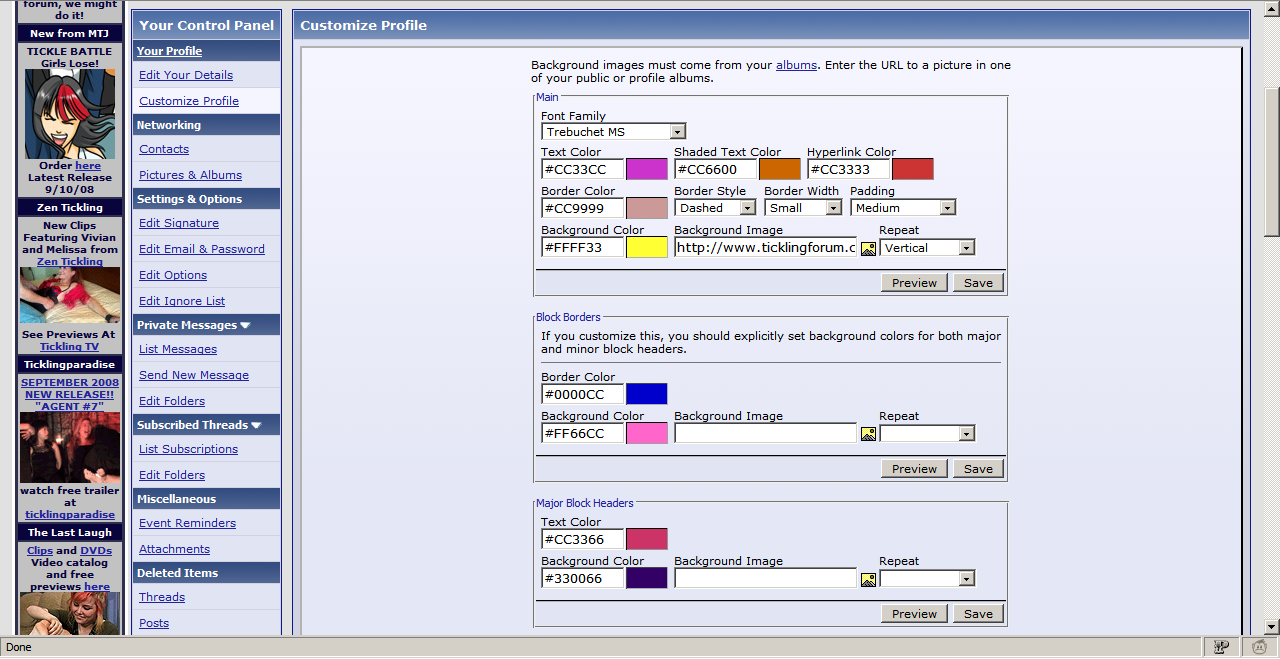Go to Edit Signature in sidebar
The height and width of the screenshot is (659, 1280).
point(179,223)
